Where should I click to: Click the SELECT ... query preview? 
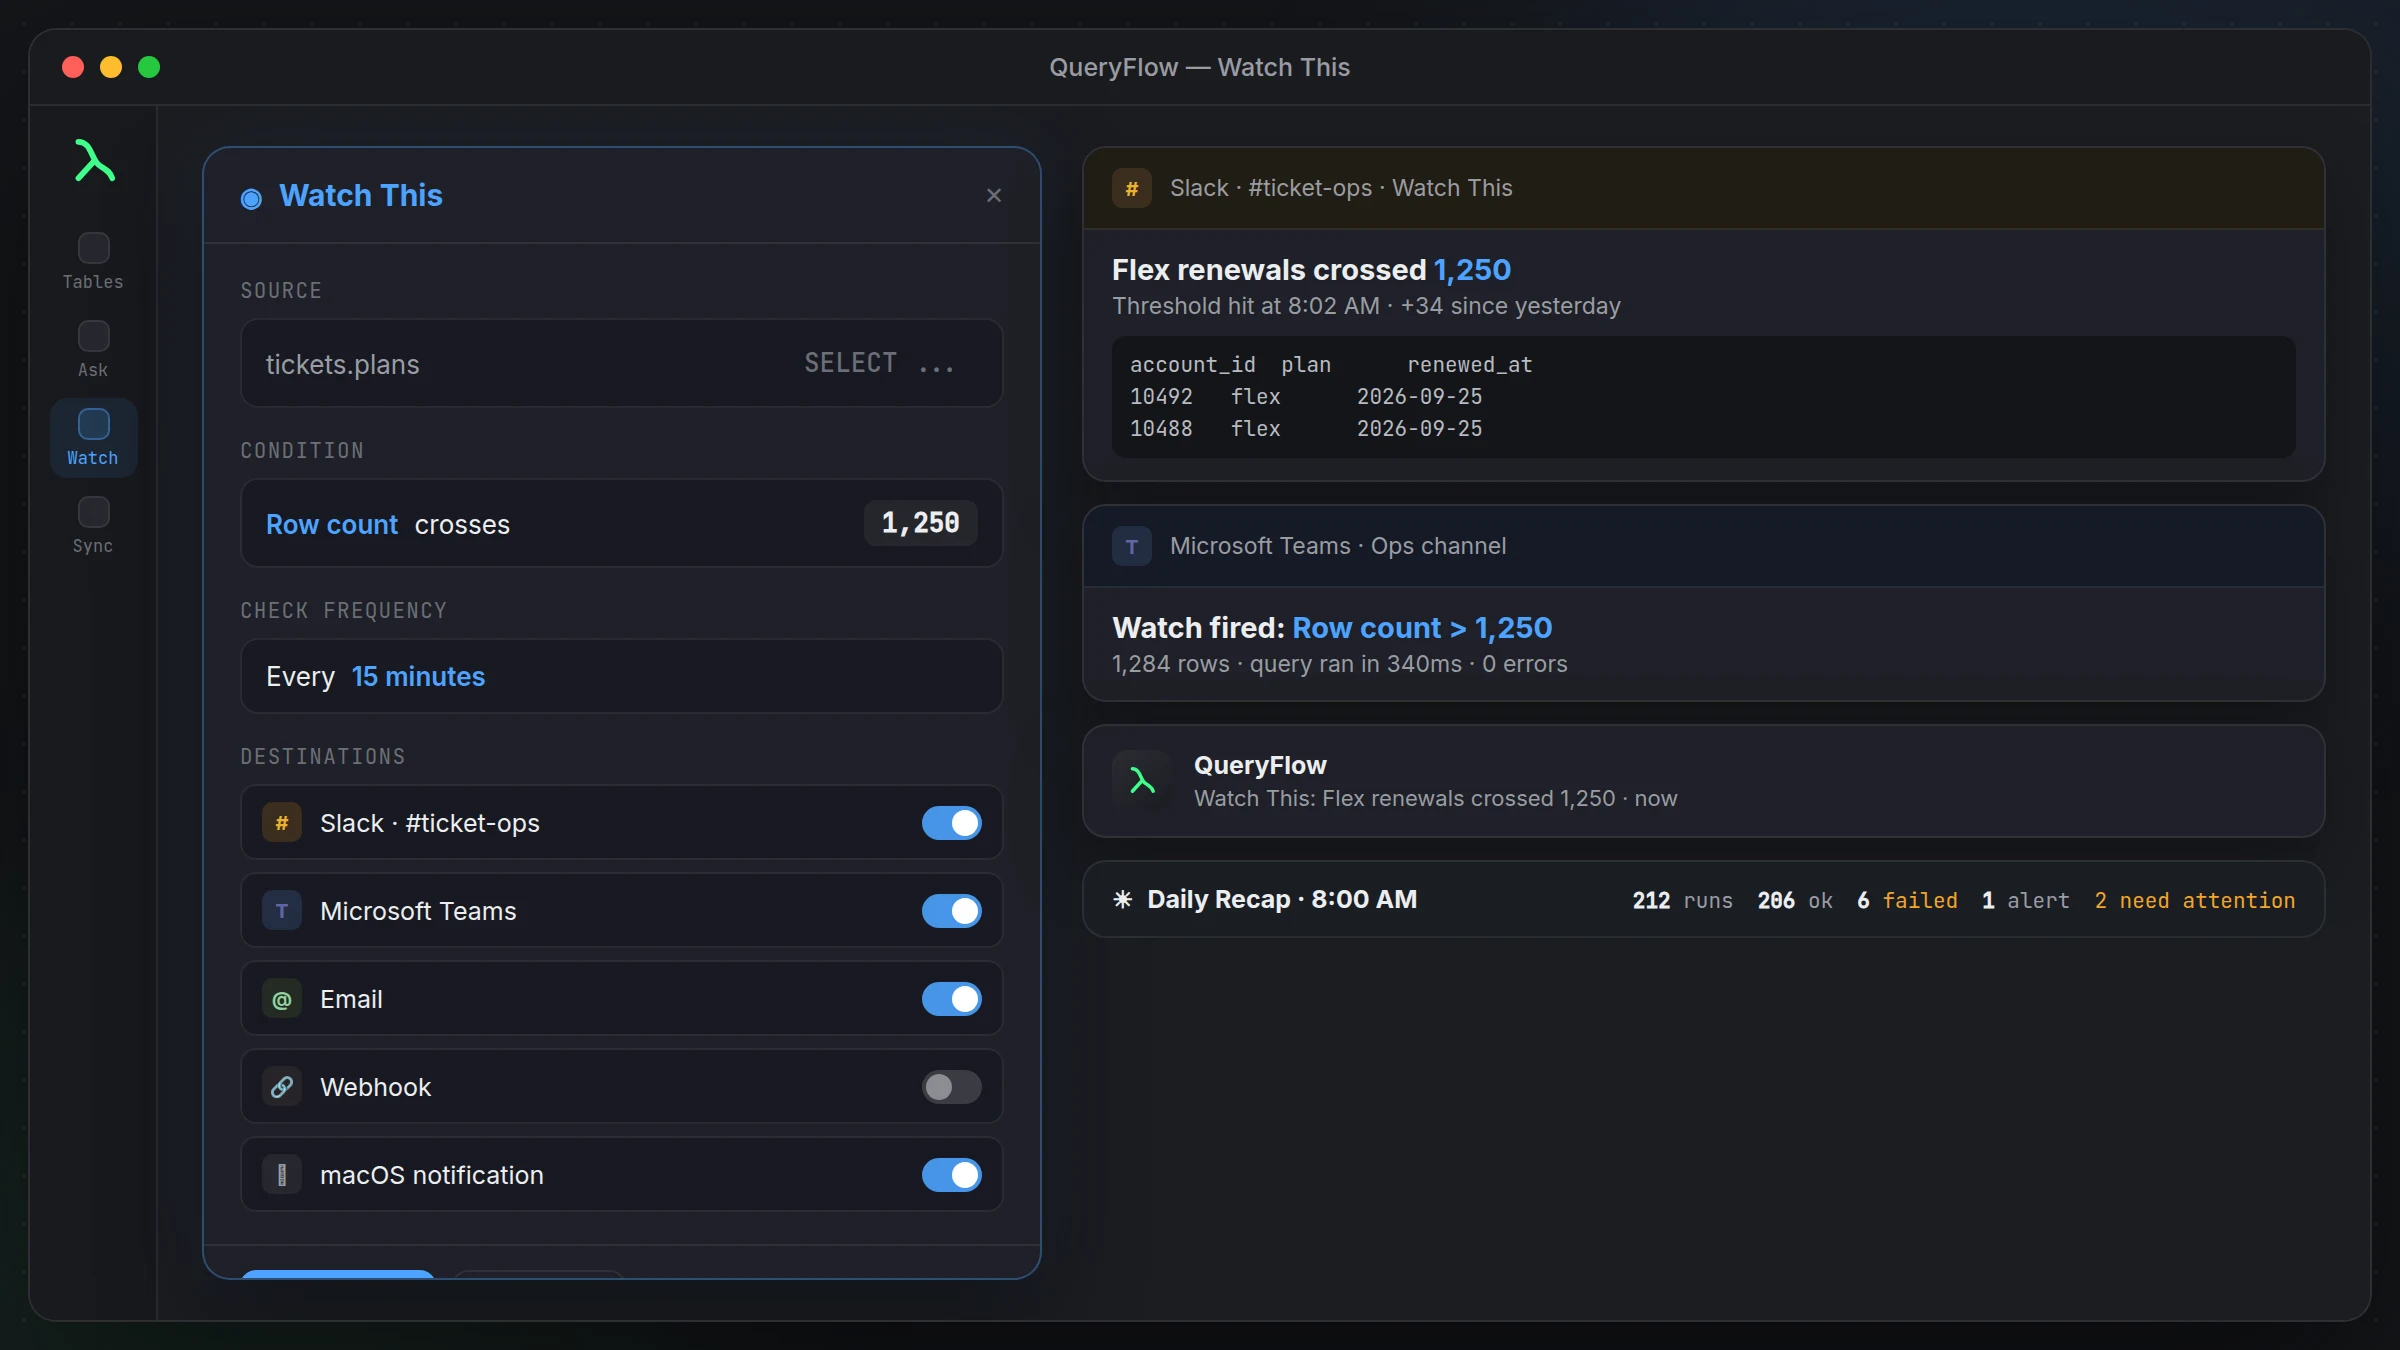(880, 363)
